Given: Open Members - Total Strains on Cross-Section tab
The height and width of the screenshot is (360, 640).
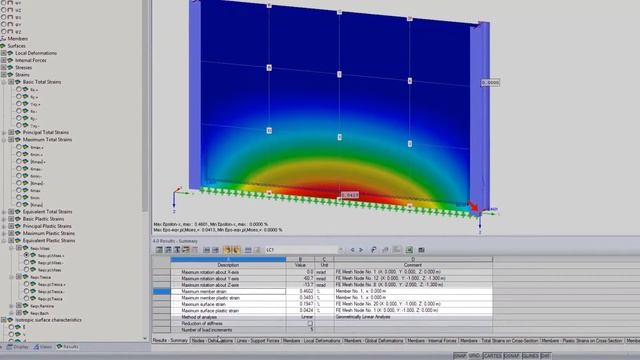Looking at the screenshot, I should [x=499, y=340].
